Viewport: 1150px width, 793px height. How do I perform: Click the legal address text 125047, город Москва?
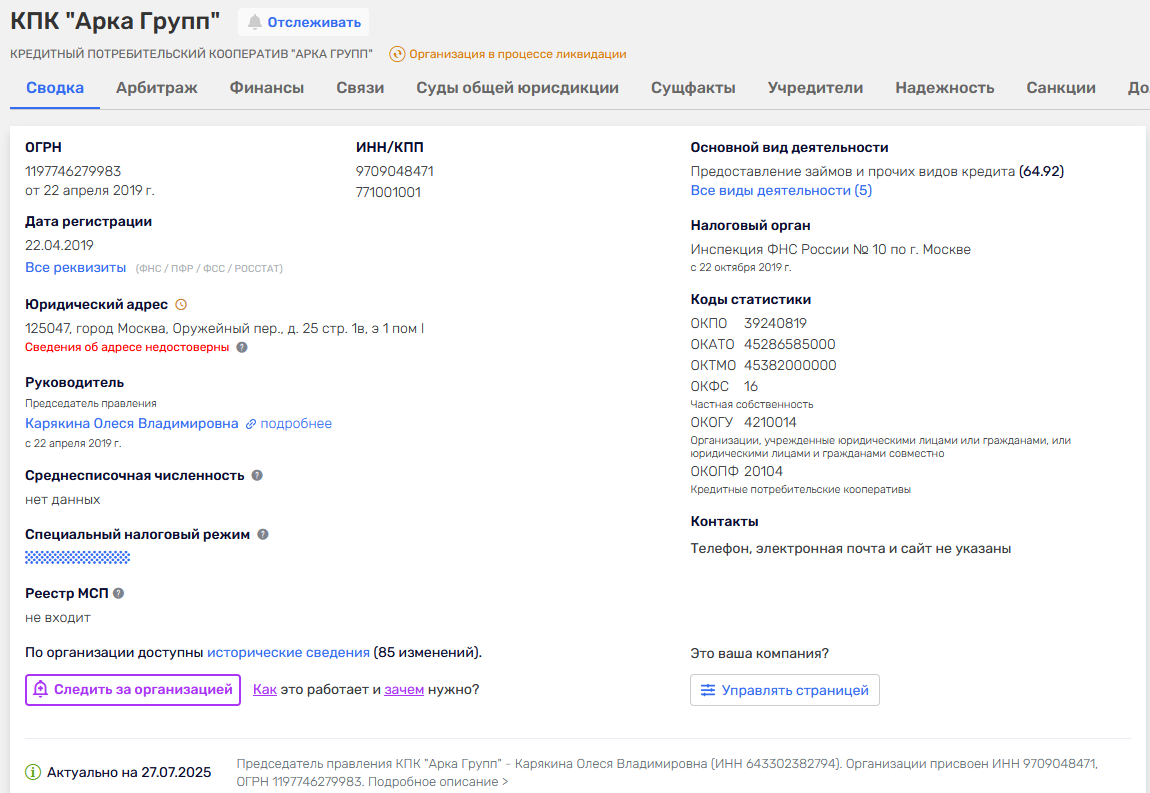coord(224,328)
